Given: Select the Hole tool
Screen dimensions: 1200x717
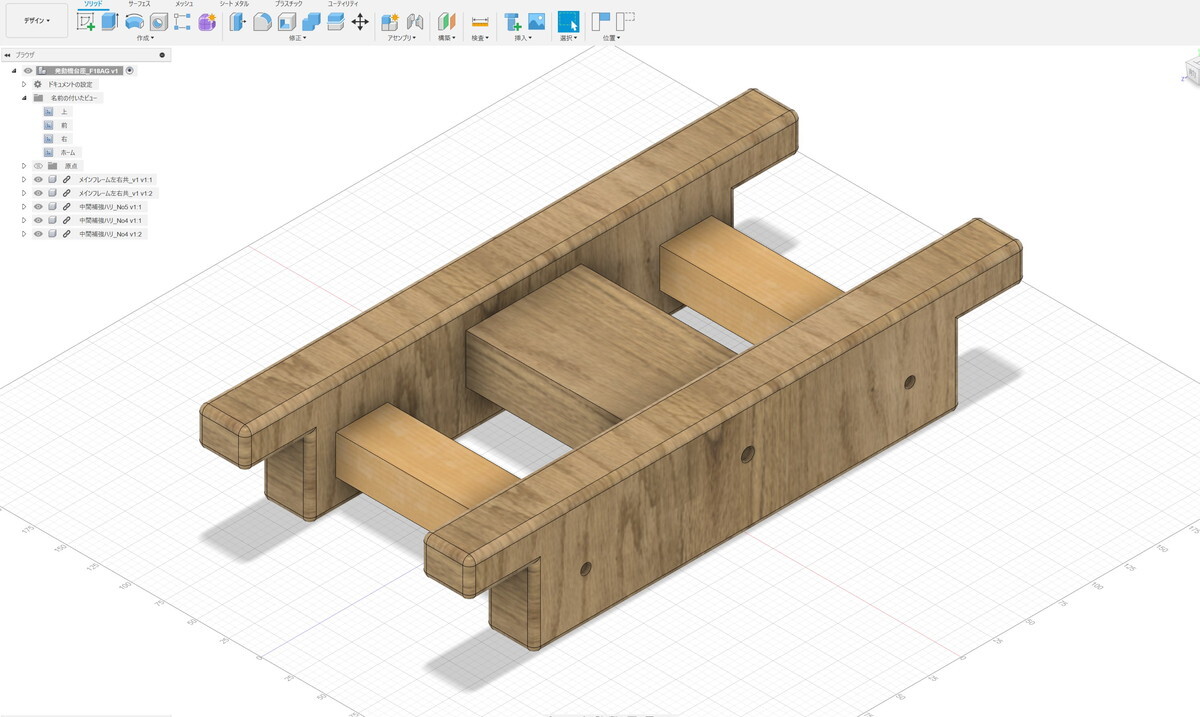Looking at the screenshot, I should click(x=158, y=22).
